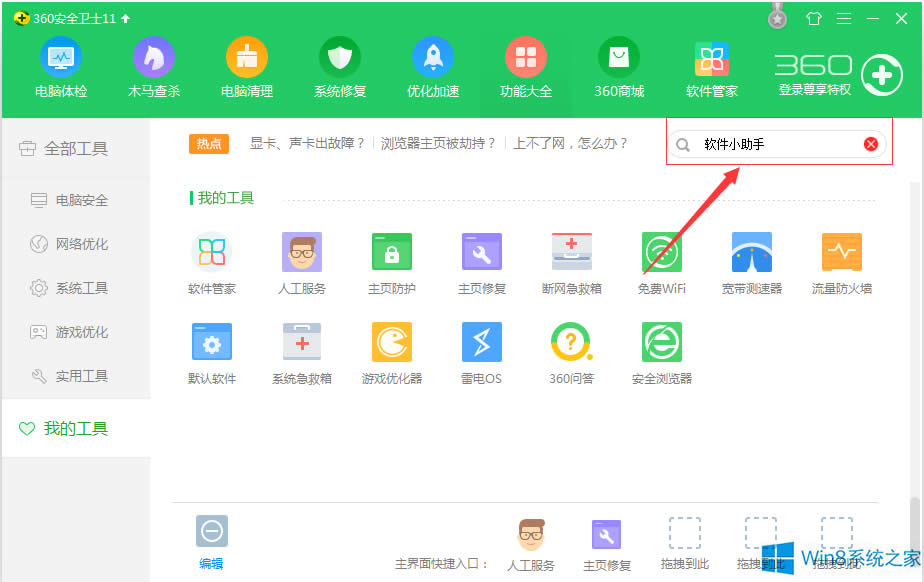Click 360安全卫士11 update arrow
This screenshot has width=924, height=582.
126,18
